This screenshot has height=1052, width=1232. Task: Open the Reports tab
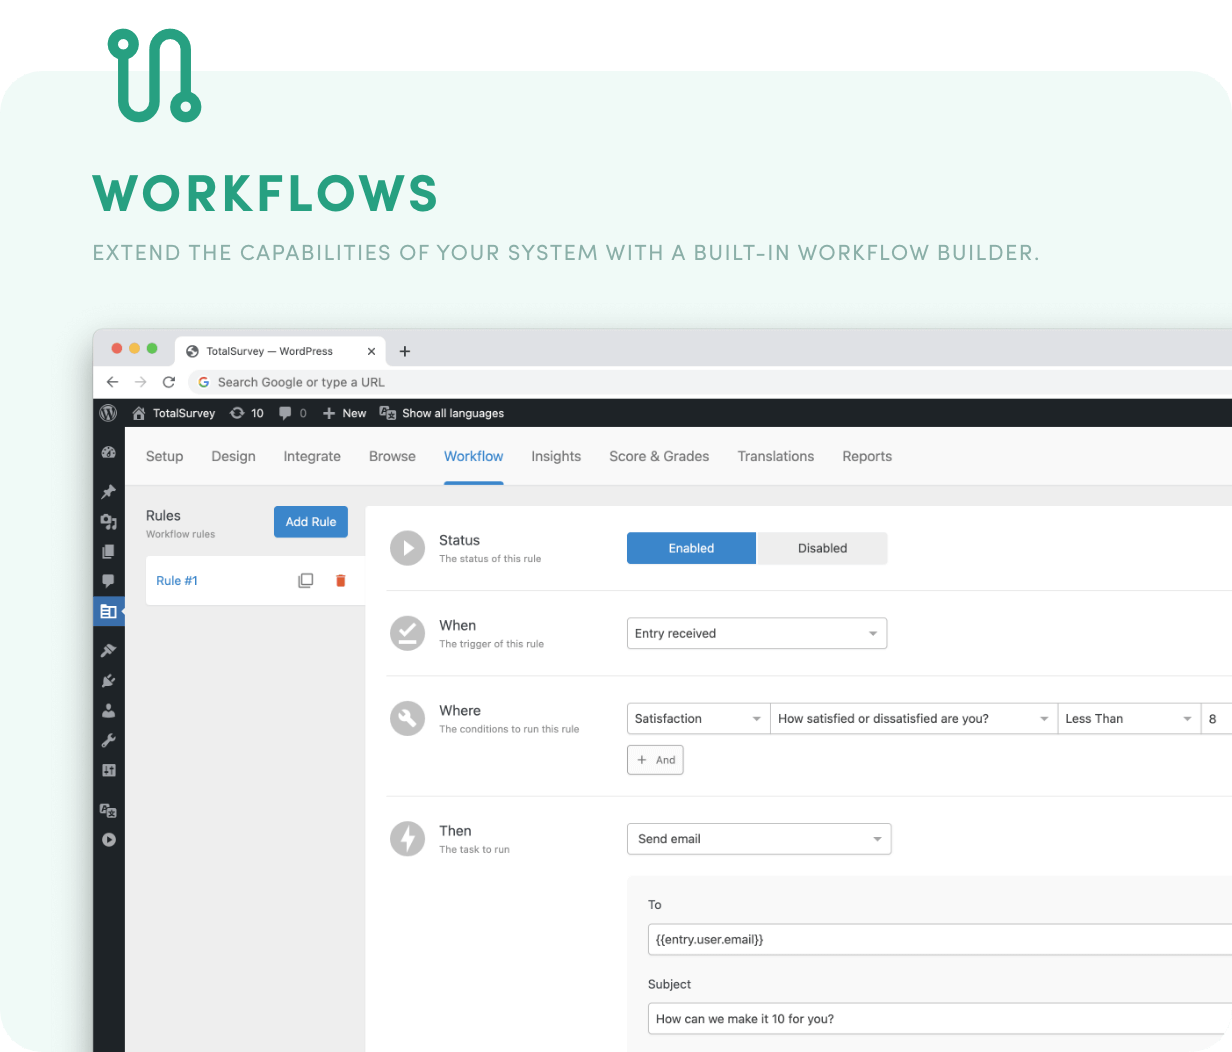[x=867, y=456]
